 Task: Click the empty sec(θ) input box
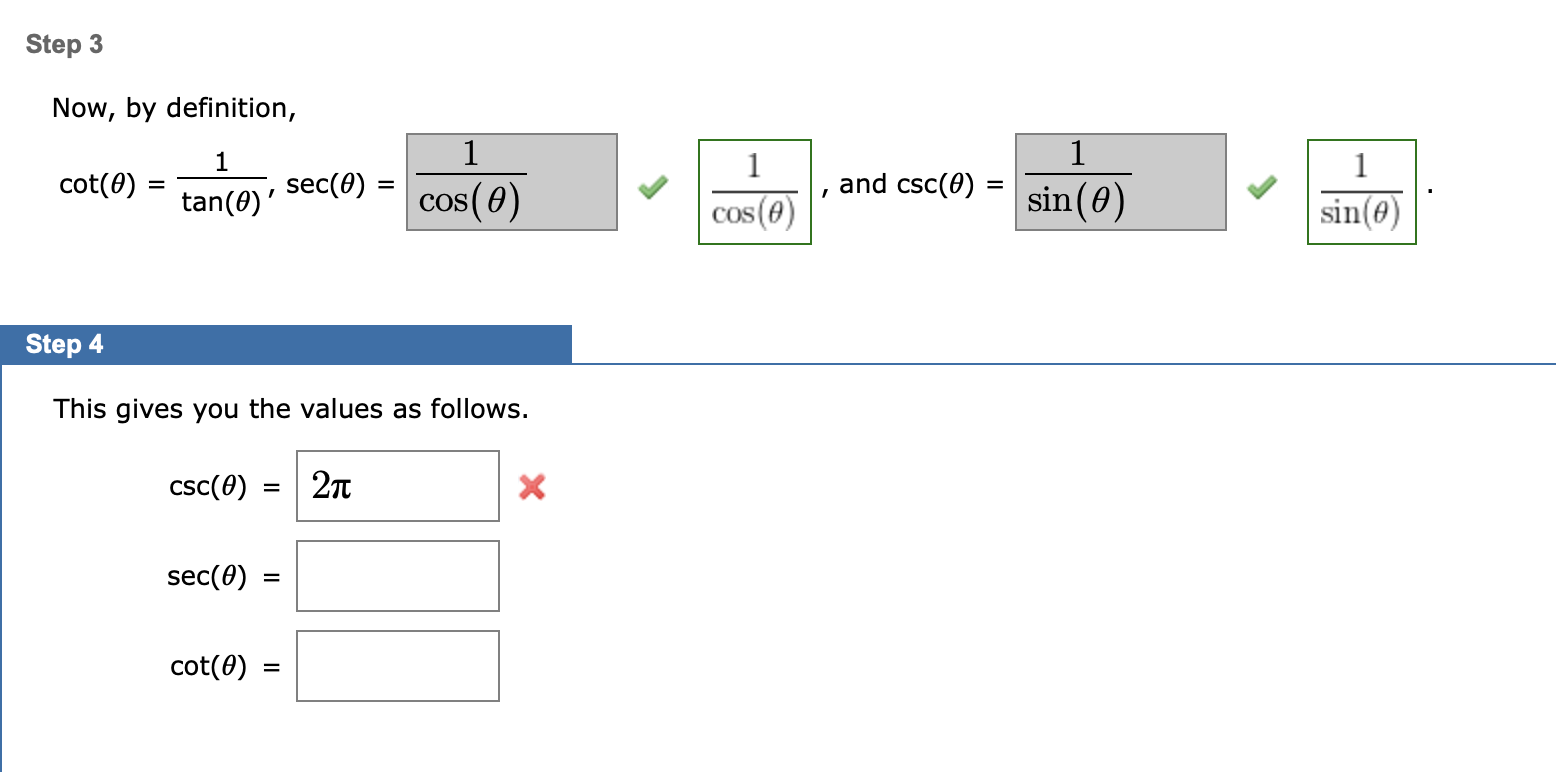tap(397, 575)
